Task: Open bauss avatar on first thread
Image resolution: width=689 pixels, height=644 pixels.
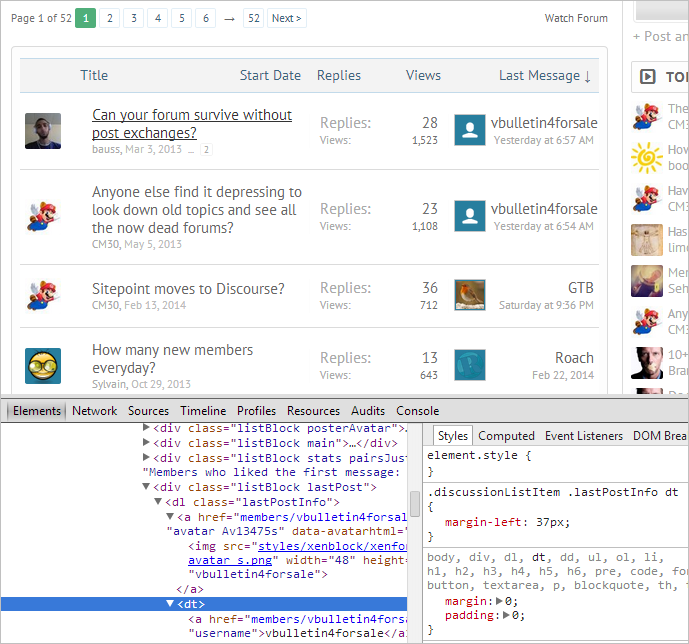Action: (43, 131)
